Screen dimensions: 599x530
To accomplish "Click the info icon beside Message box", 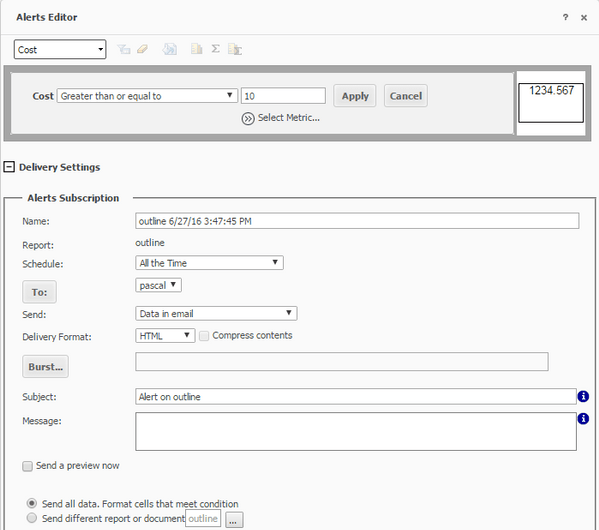I will [x=583, y=419].
